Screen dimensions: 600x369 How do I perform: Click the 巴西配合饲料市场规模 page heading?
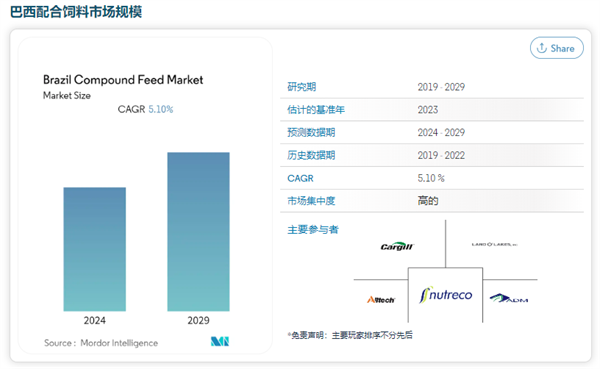(x=76, y=12)
